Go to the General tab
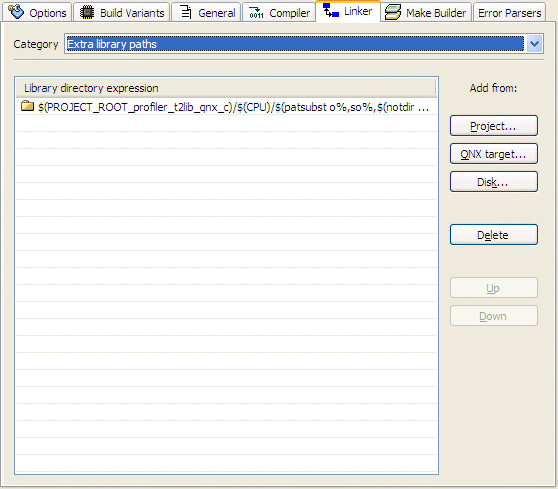 click(x=206, y=12)
